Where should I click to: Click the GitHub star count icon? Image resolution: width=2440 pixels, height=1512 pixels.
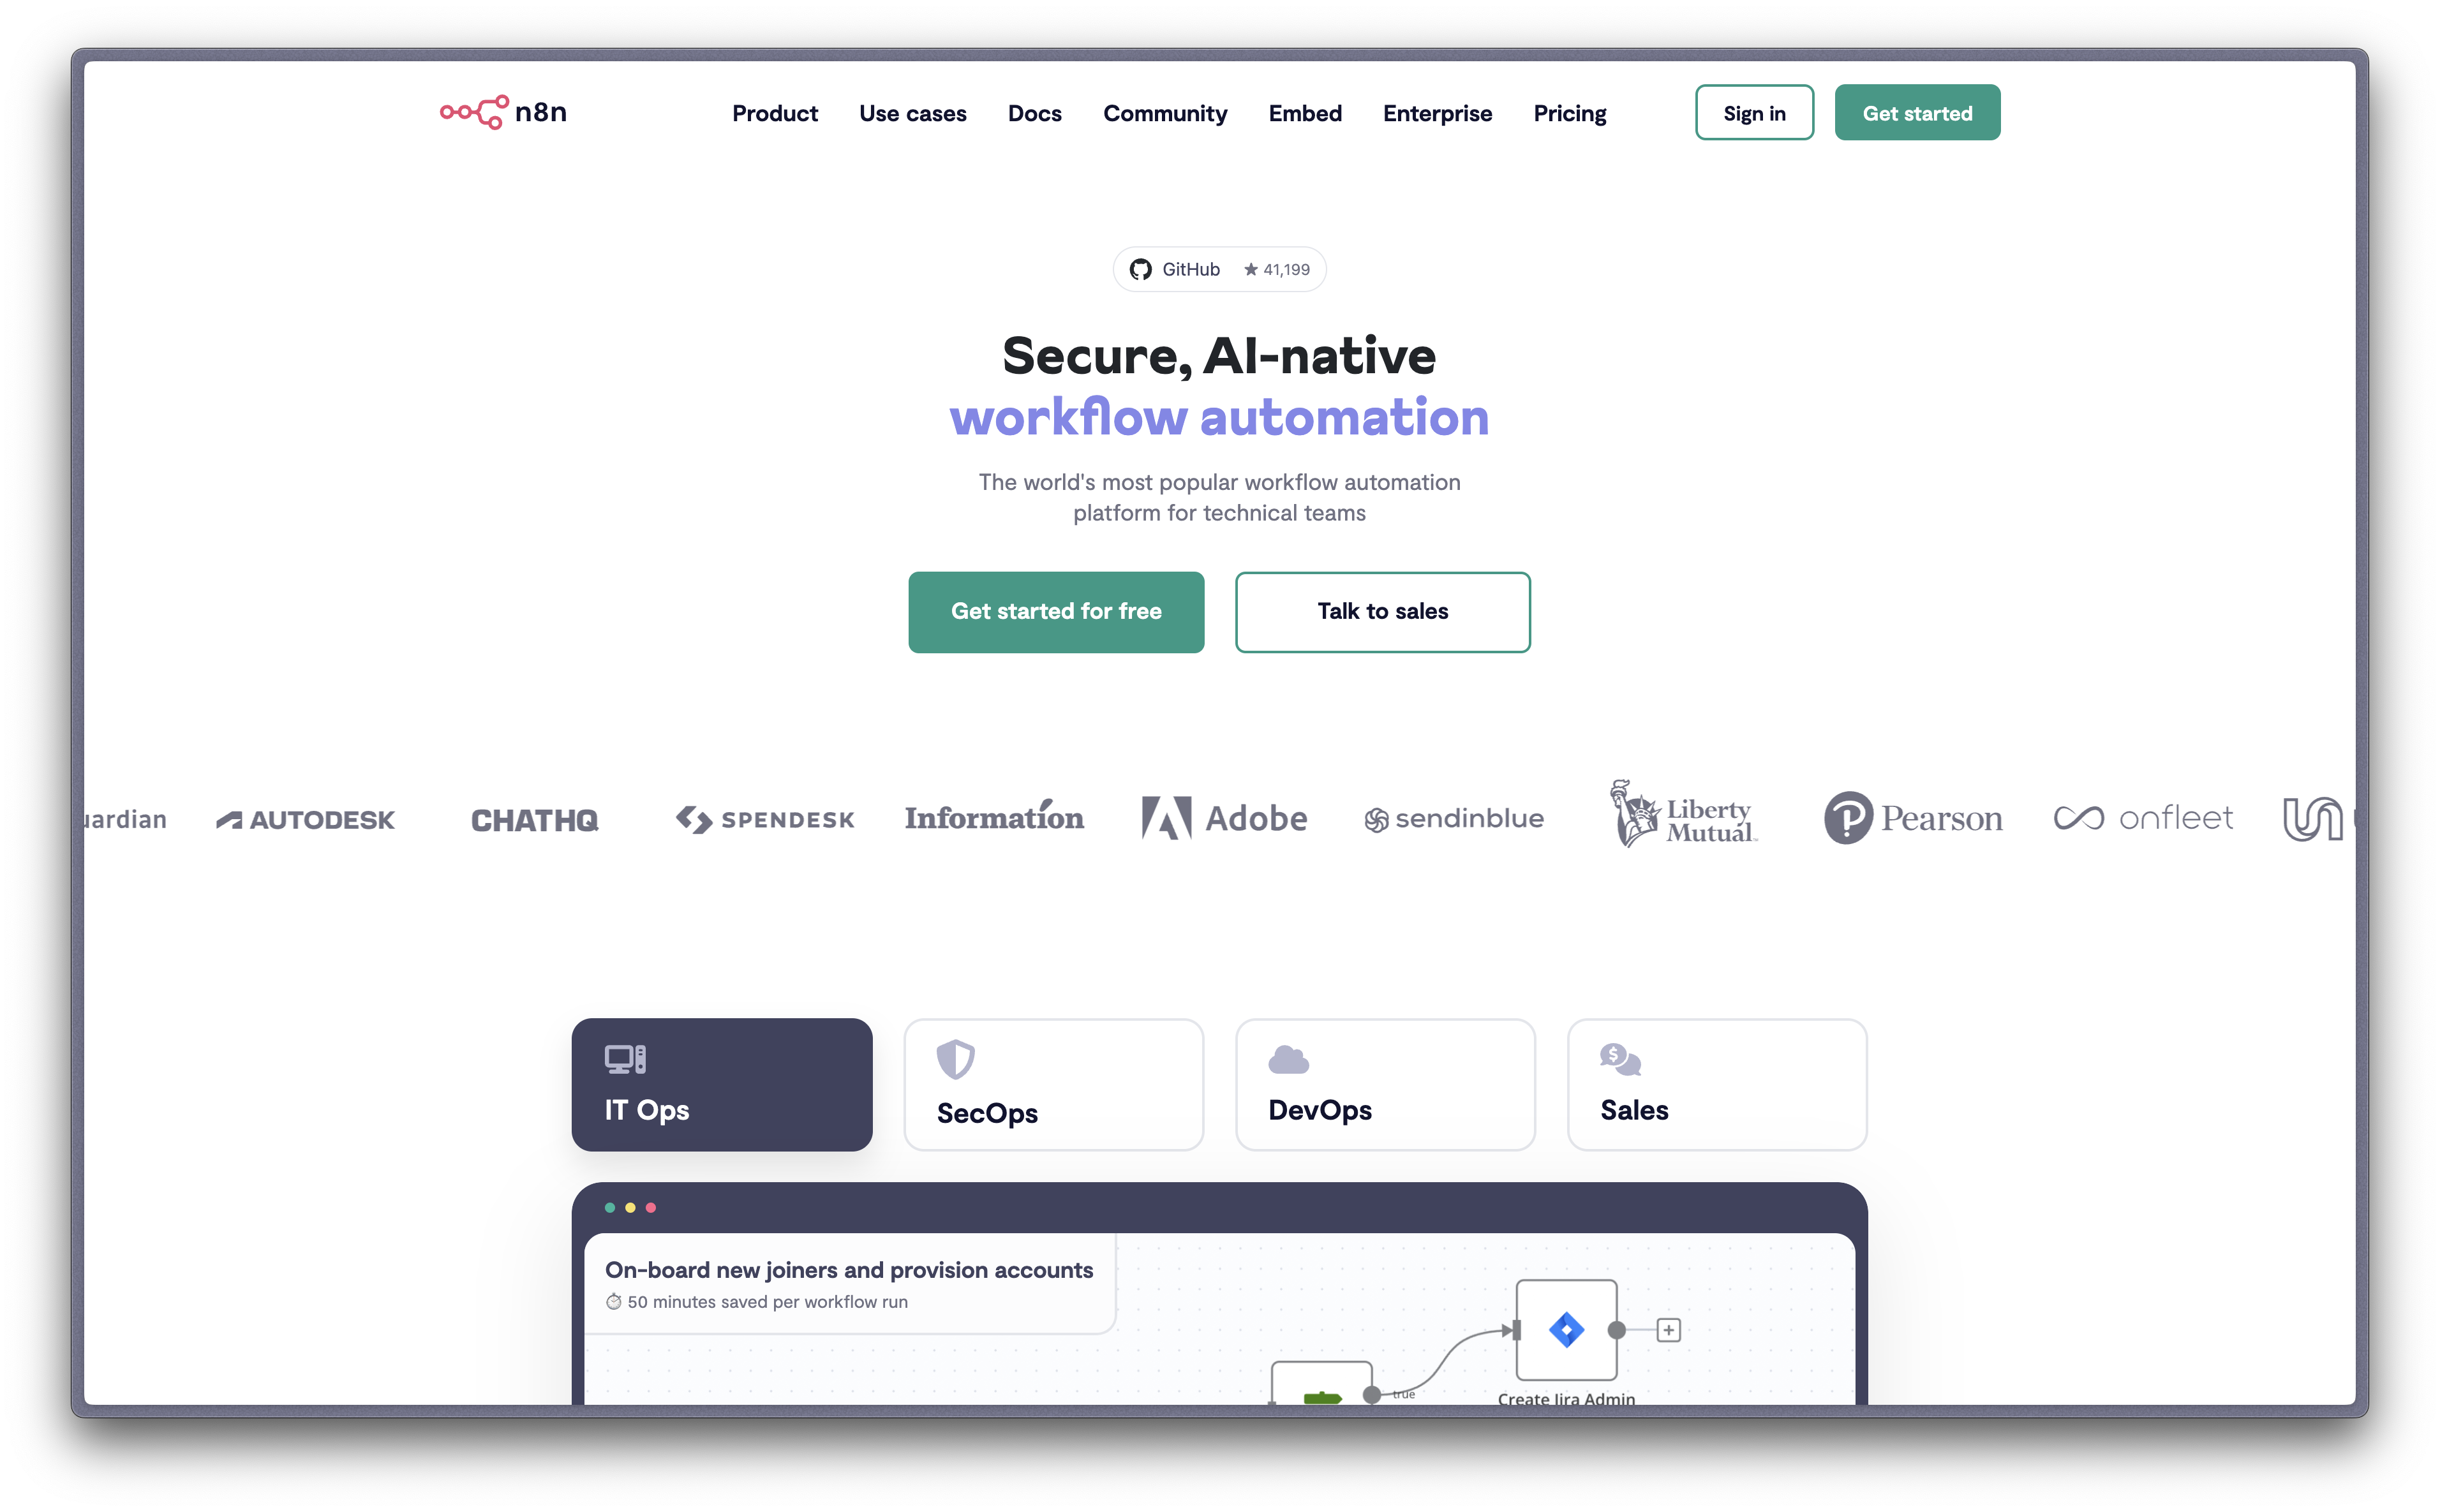(x=1250, y=269)
